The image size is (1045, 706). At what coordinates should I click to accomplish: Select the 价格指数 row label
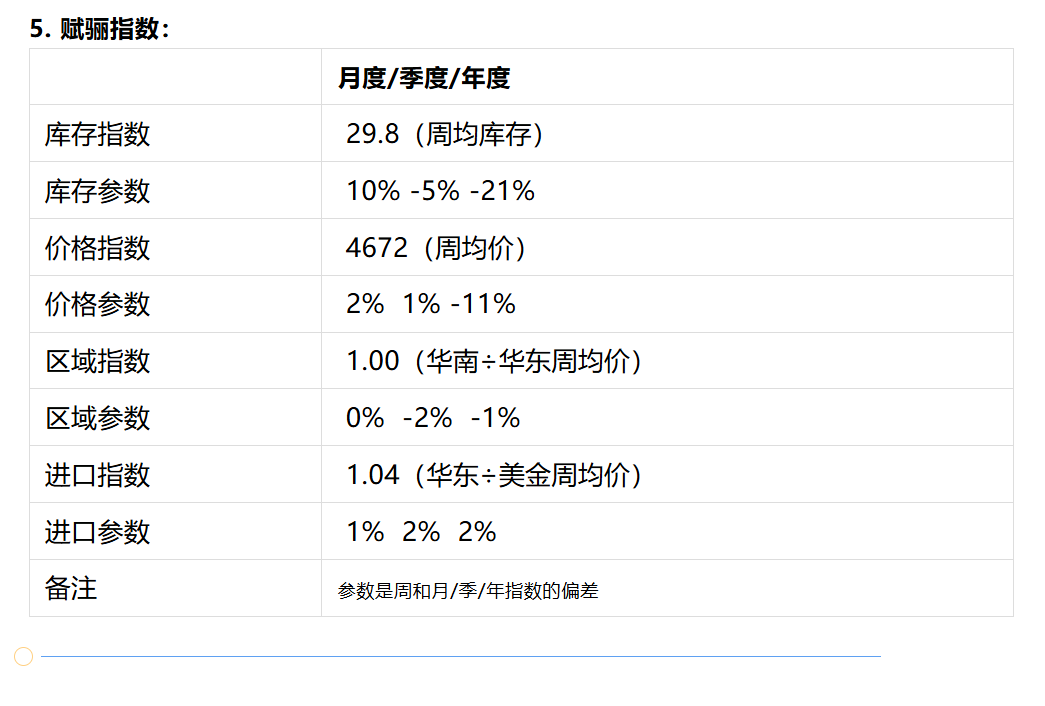point(97,248)
